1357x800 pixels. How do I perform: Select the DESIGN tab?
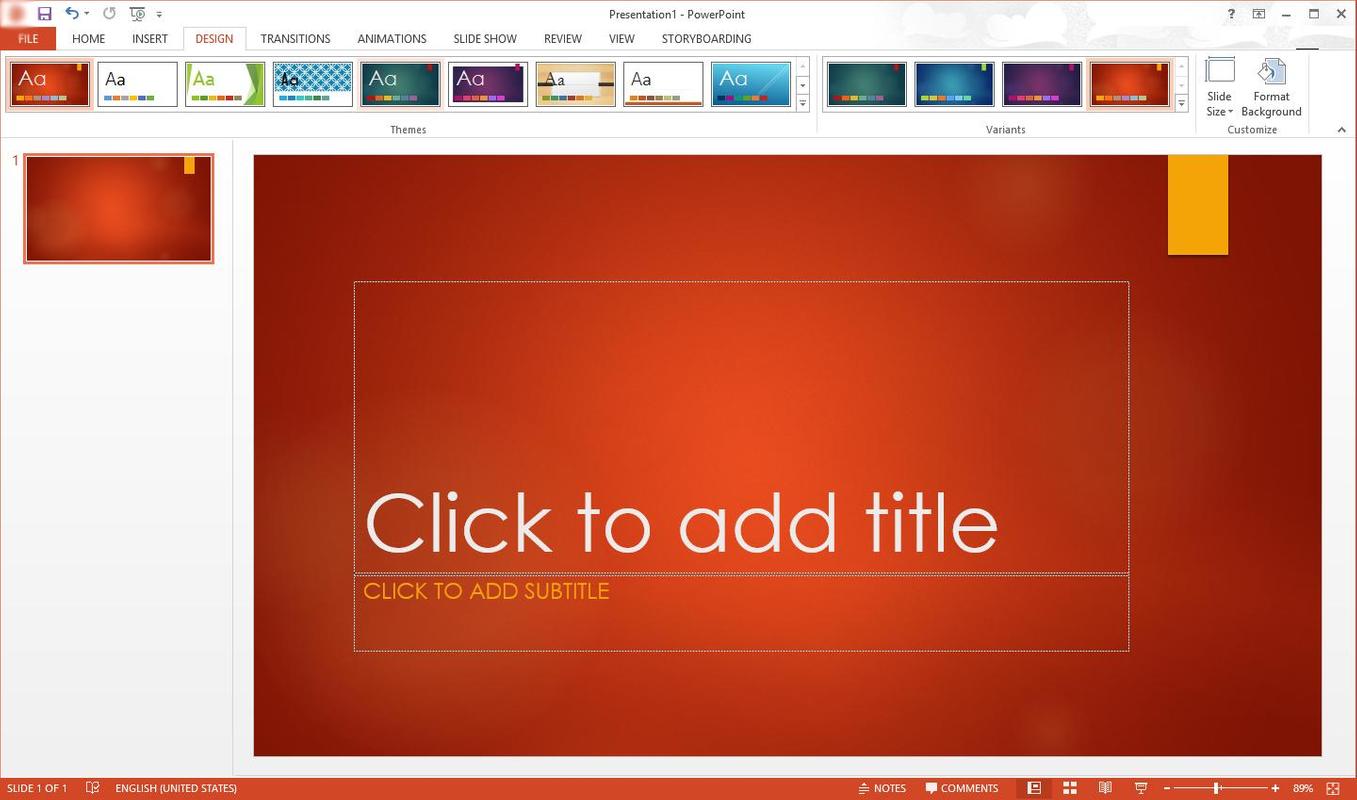(x=214, y=39)
